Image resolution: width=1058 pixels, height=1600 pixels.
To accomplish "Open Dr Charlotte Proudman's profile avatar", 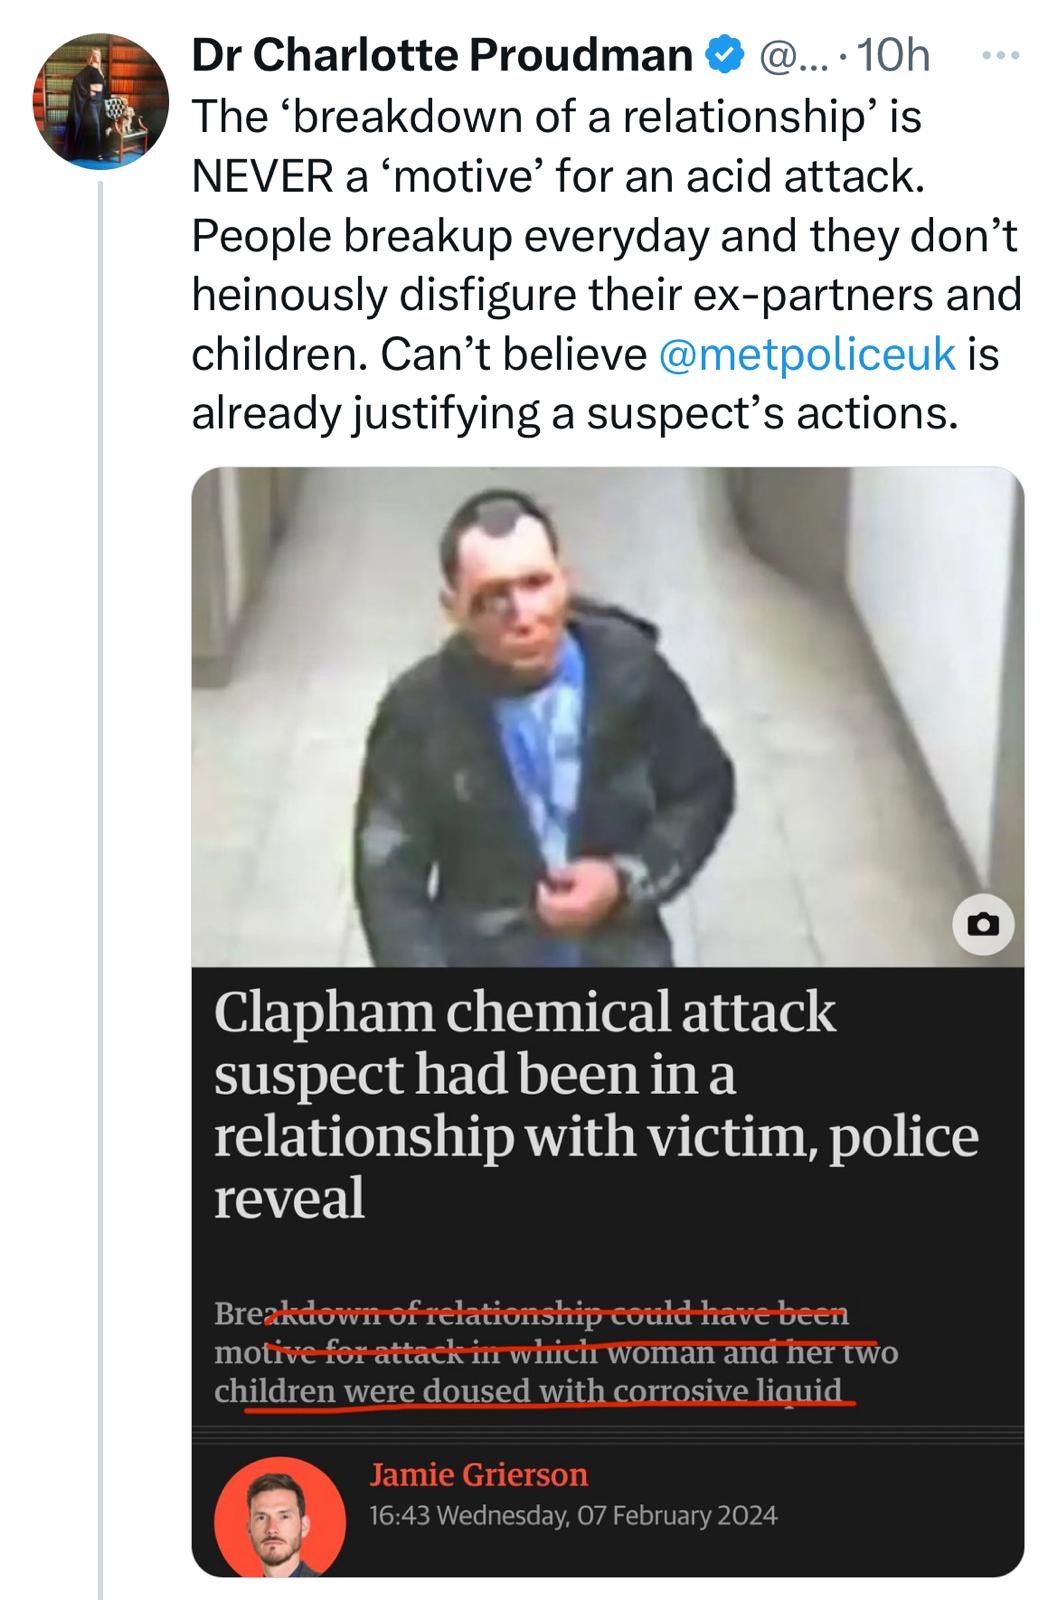I will (x=101, y=101).
